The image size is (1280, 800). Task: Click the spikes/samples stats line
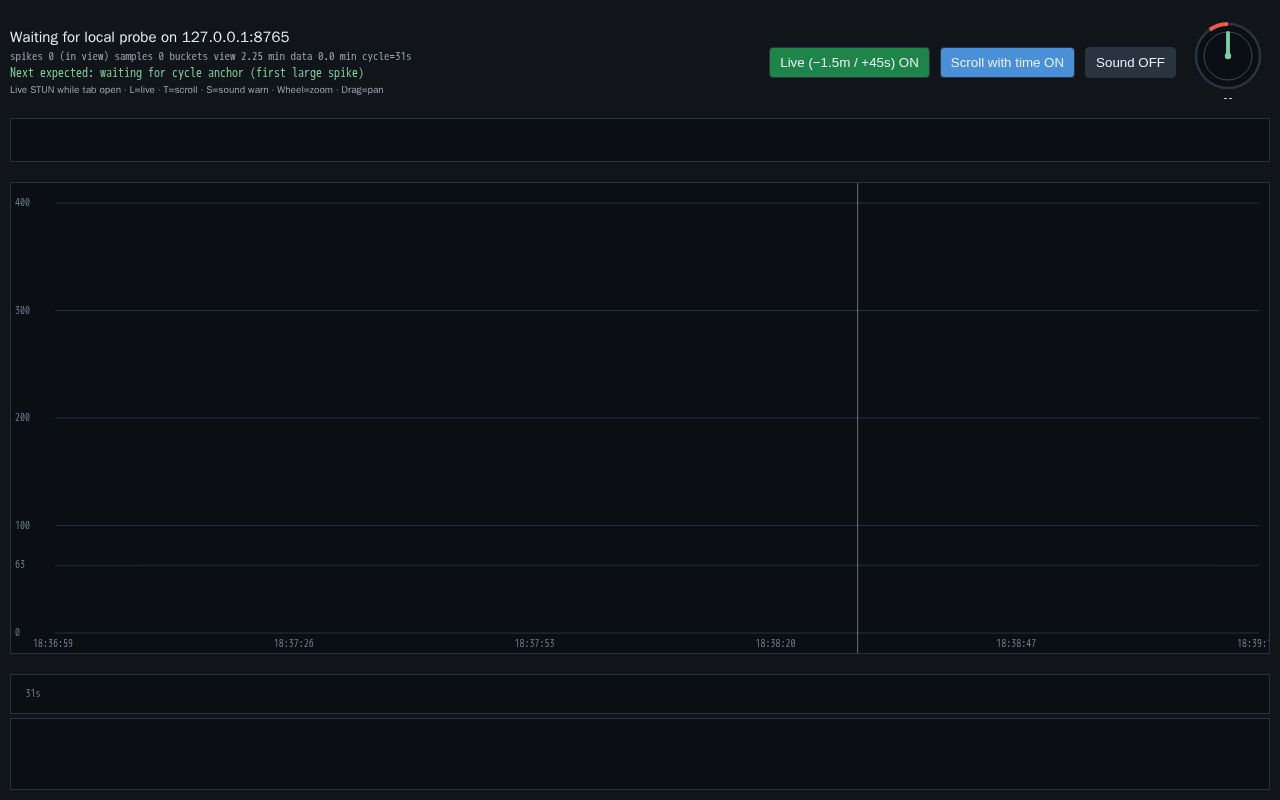[x=211, y=56]
